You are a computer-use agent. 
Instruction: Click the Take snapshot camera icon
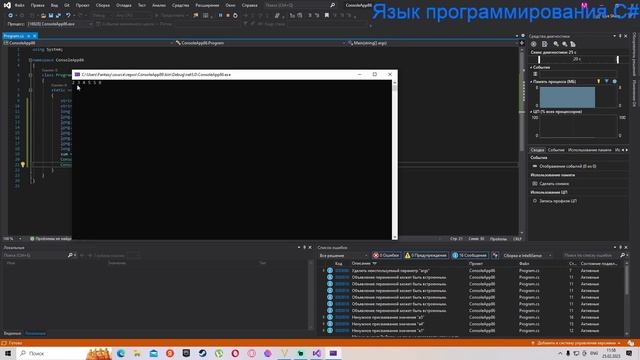pyautogui.click(x=535, y=184)
